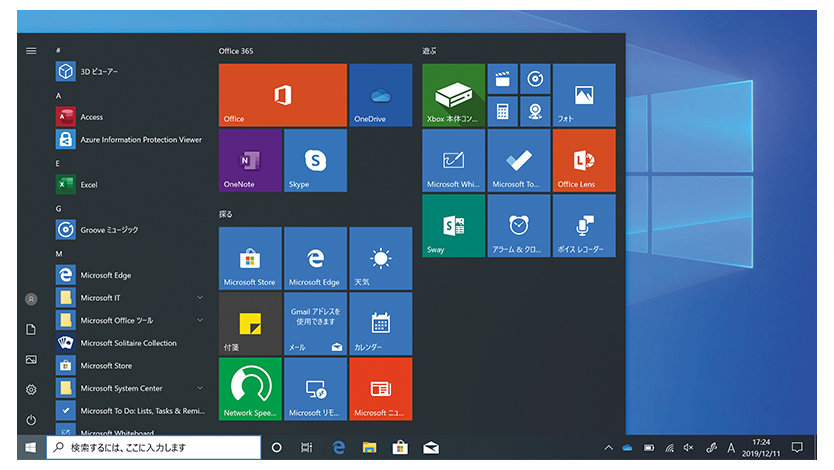
Task: Open the Mail (メール) tile
Action: click(315, 324)
